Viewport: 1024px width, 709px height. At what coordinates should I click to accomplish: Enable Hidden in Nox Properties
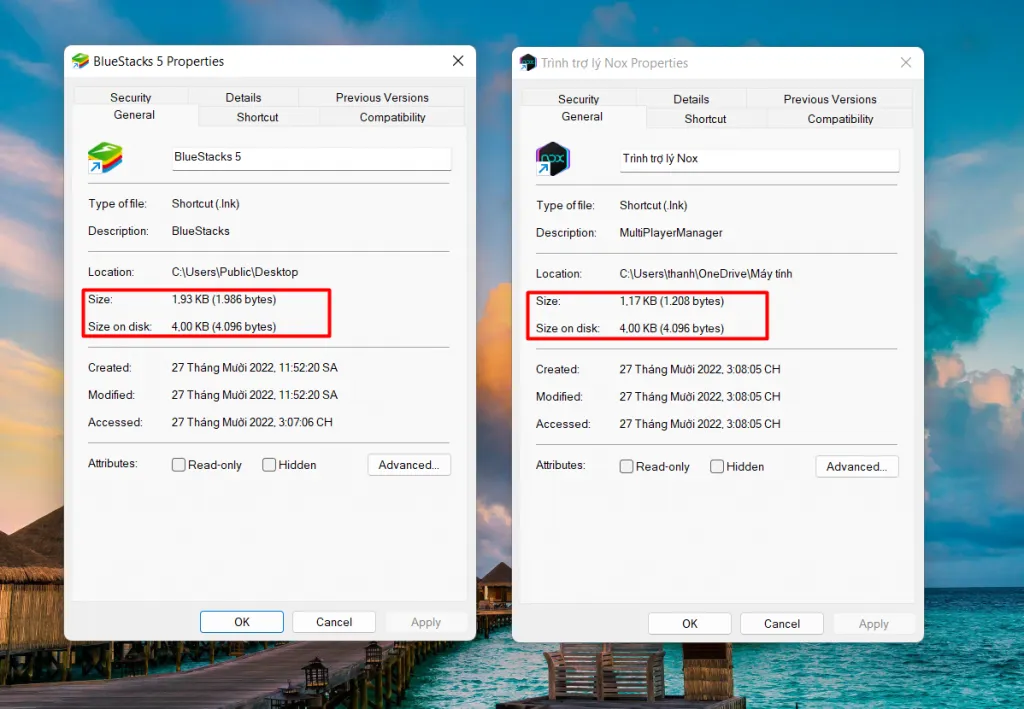click(716, 467)
